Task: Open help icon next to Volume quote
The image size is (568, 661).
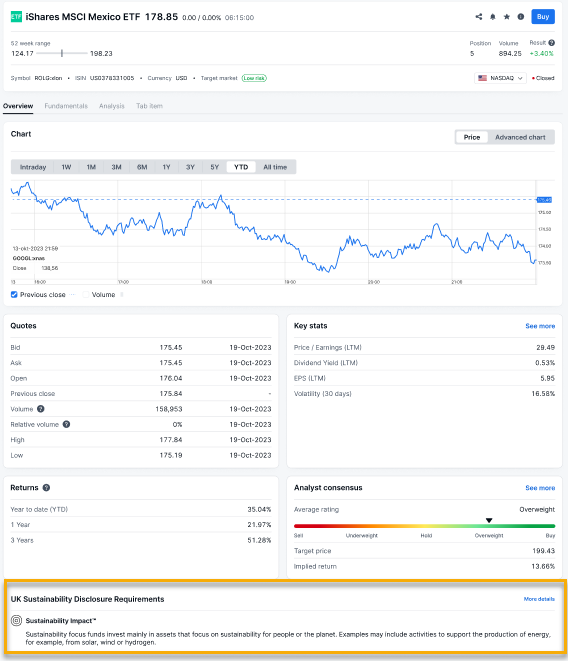Action: 40,409
